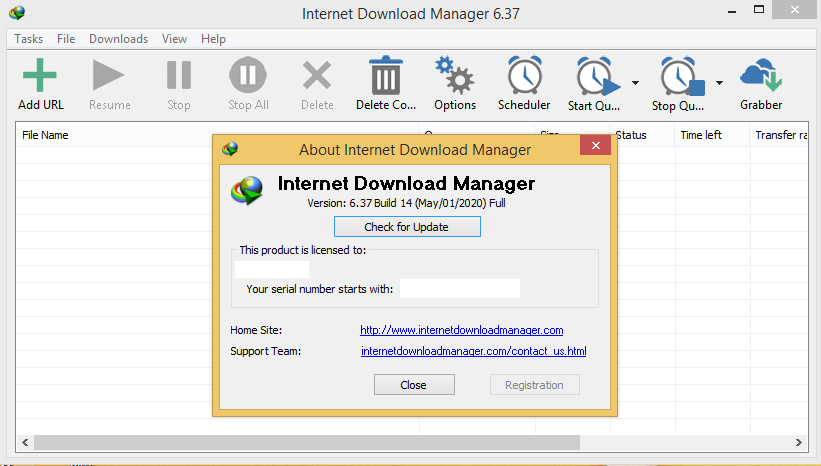Click the Close button in About dialog
This screenshot has width=821, height=466.
coord(414,385)
